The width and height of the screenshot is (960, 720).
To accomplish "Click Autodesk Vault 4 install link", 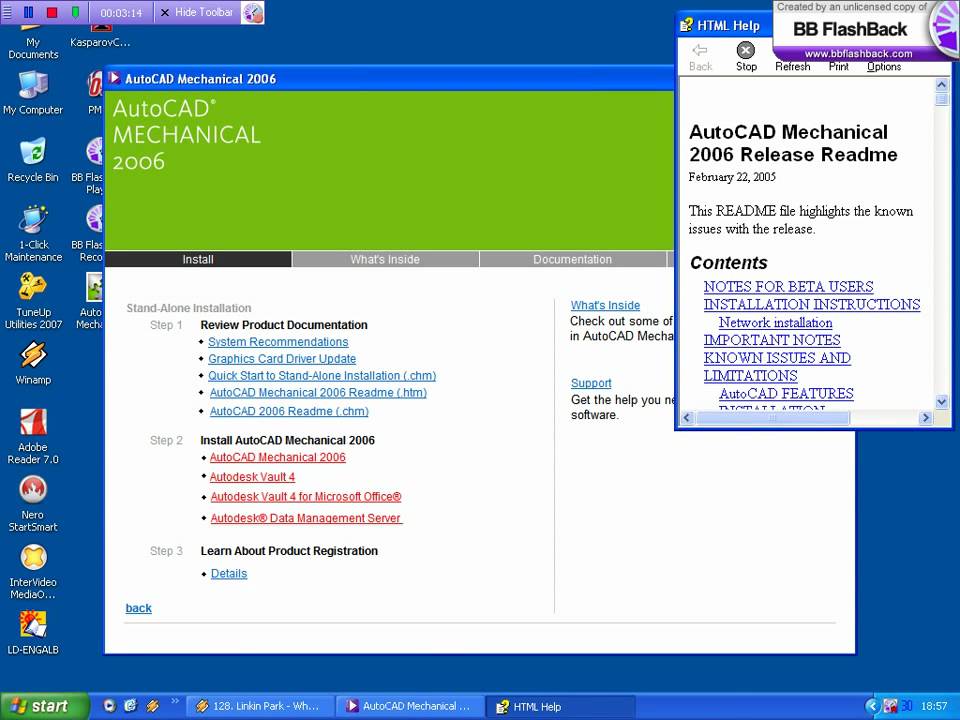I will 252,476.
